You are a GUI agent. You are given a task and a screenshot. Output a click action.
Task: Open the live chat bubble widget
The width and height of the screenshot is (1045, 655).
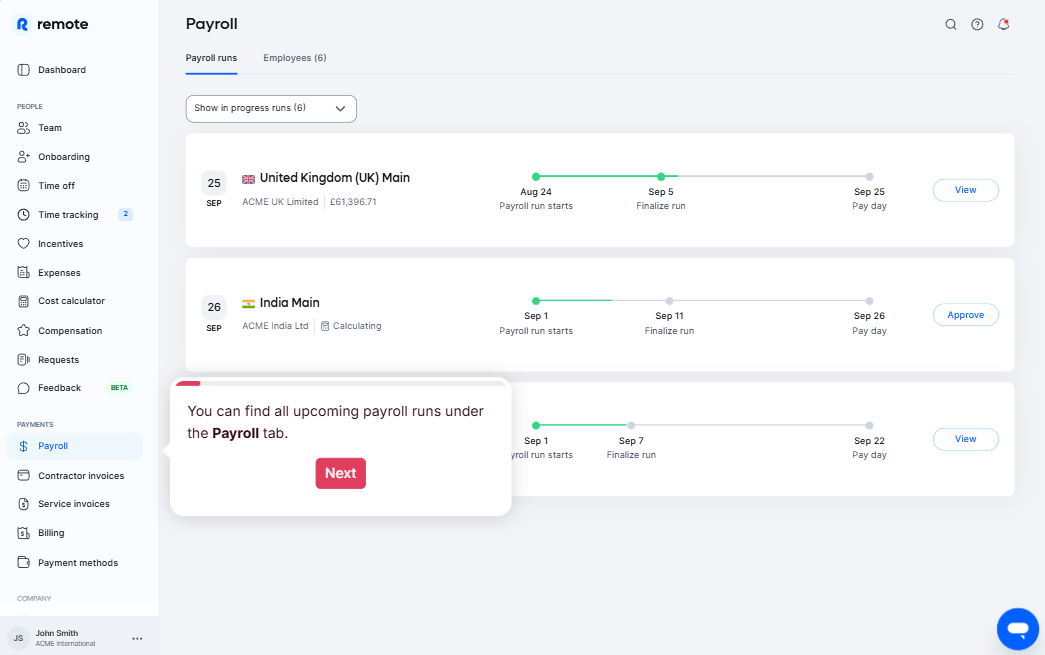click(x=1017, y=628)
